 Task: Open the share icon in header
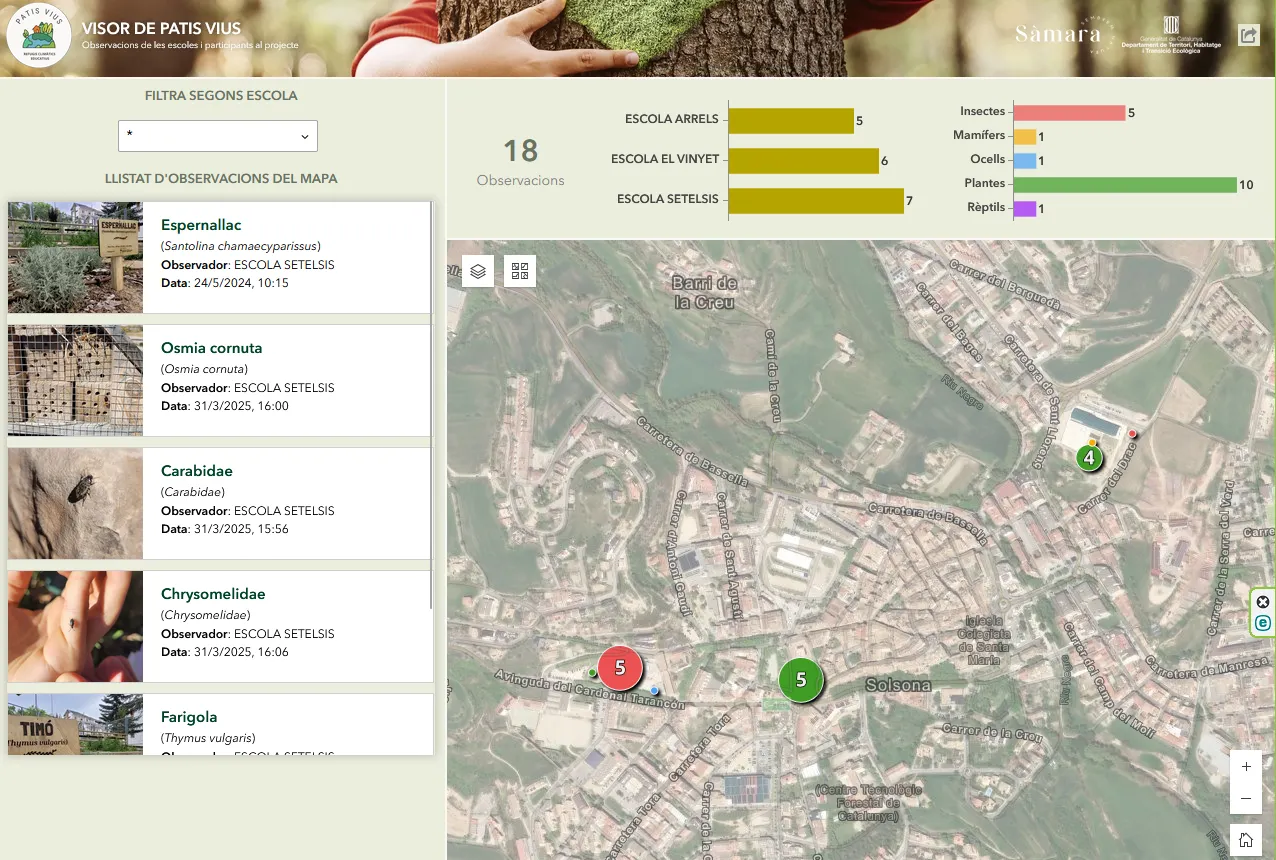pyautogui.click(x=1248, y=35)
